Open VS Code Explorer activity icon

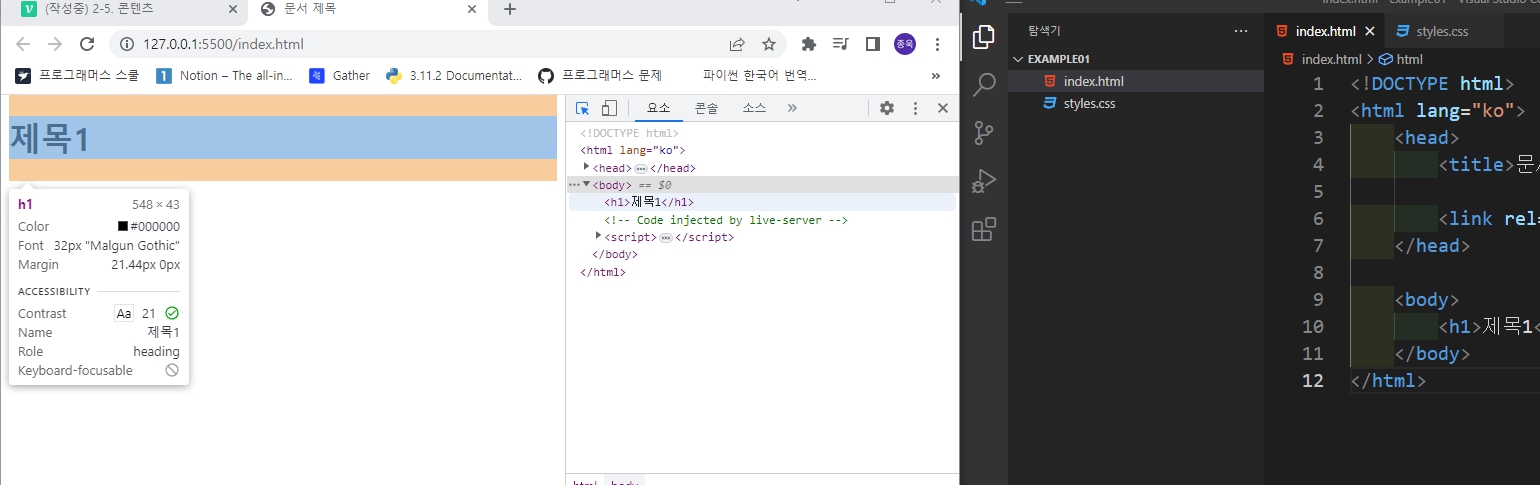(984, 37)
